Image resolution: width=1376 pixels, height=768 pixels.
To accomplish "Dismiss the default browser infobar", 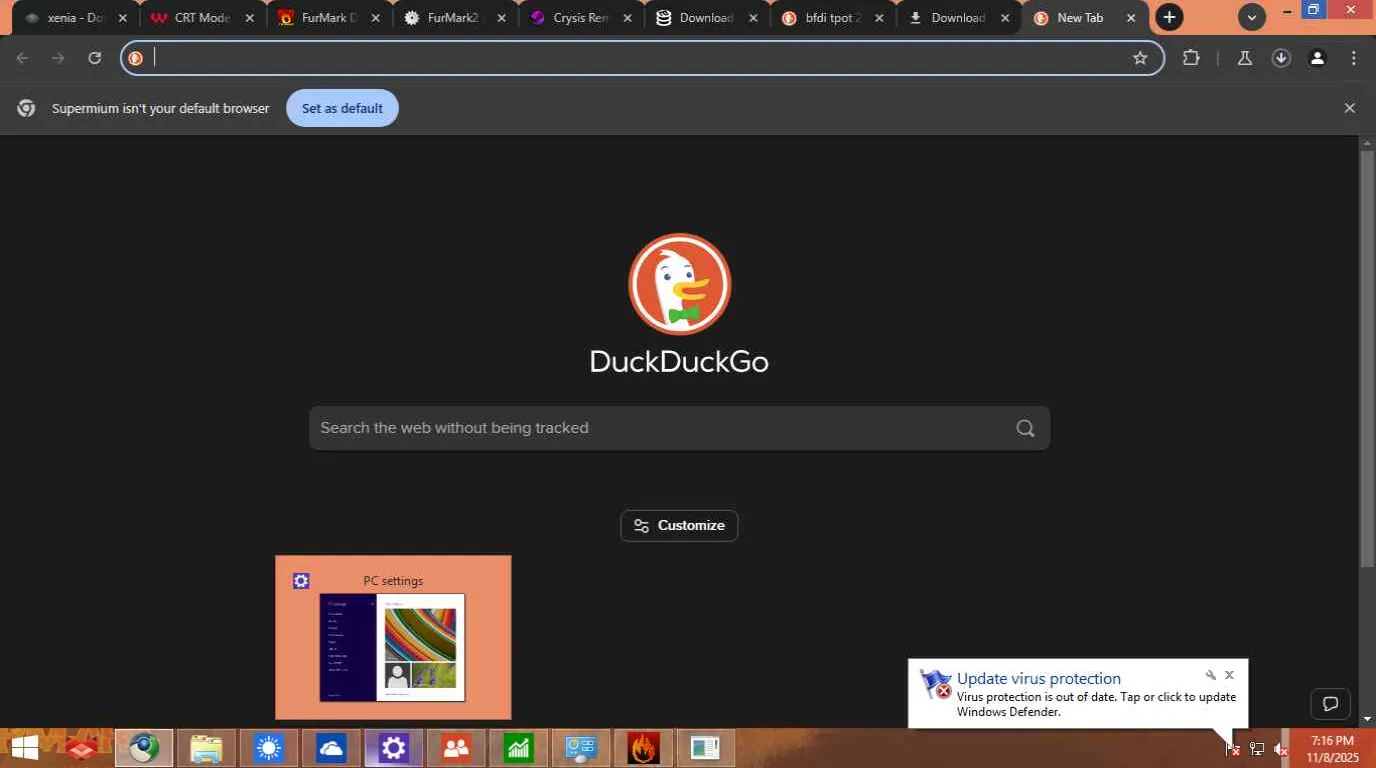I will pos(1350,108).
